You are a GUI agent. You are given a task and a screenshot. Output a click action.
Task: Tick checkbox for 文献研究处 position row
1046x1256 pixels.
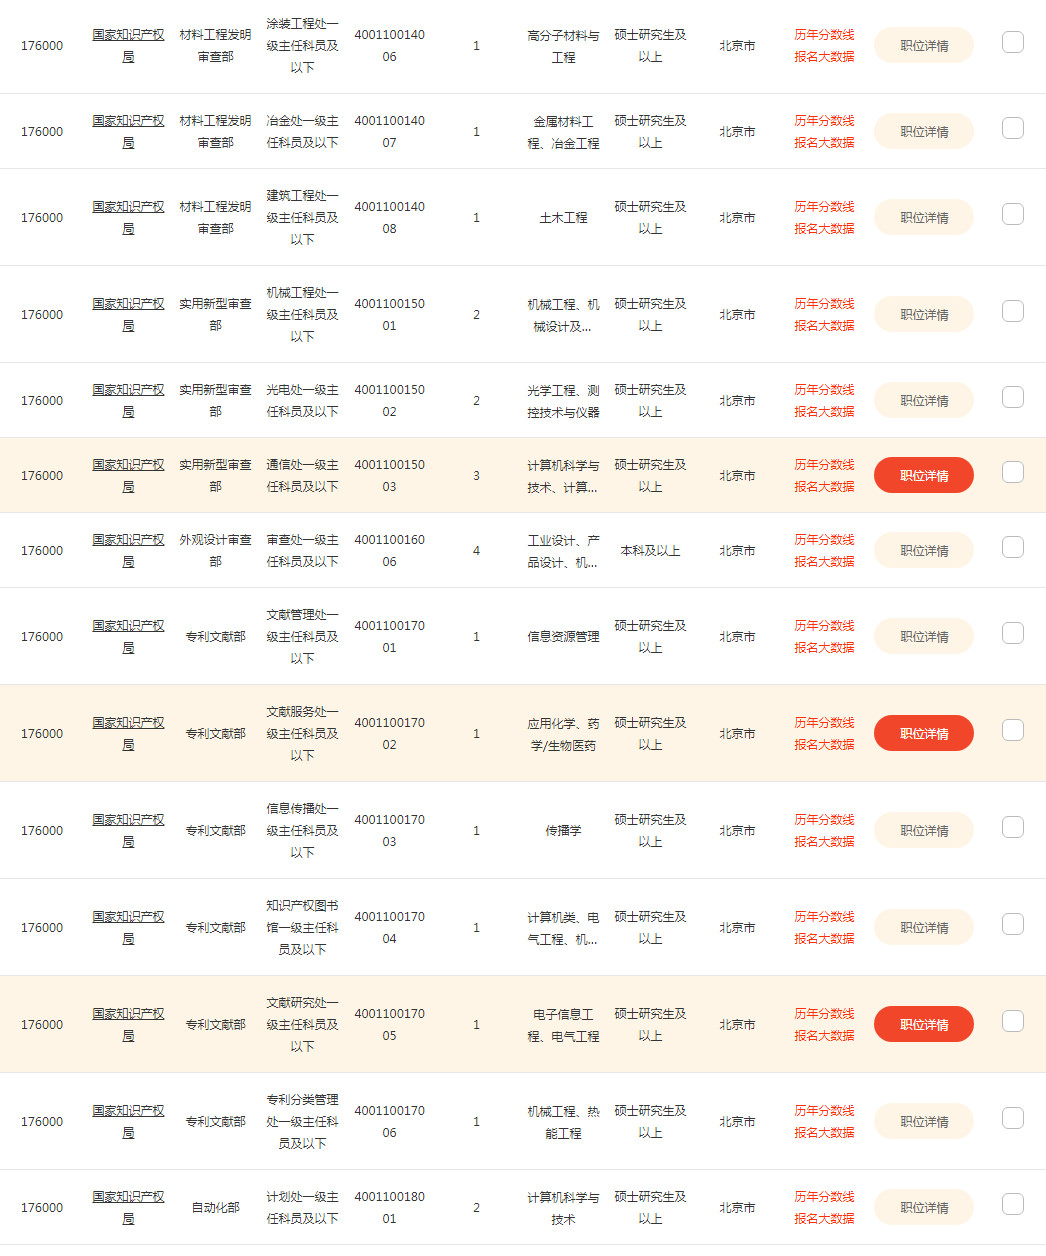click(x=1013, y=1021)
